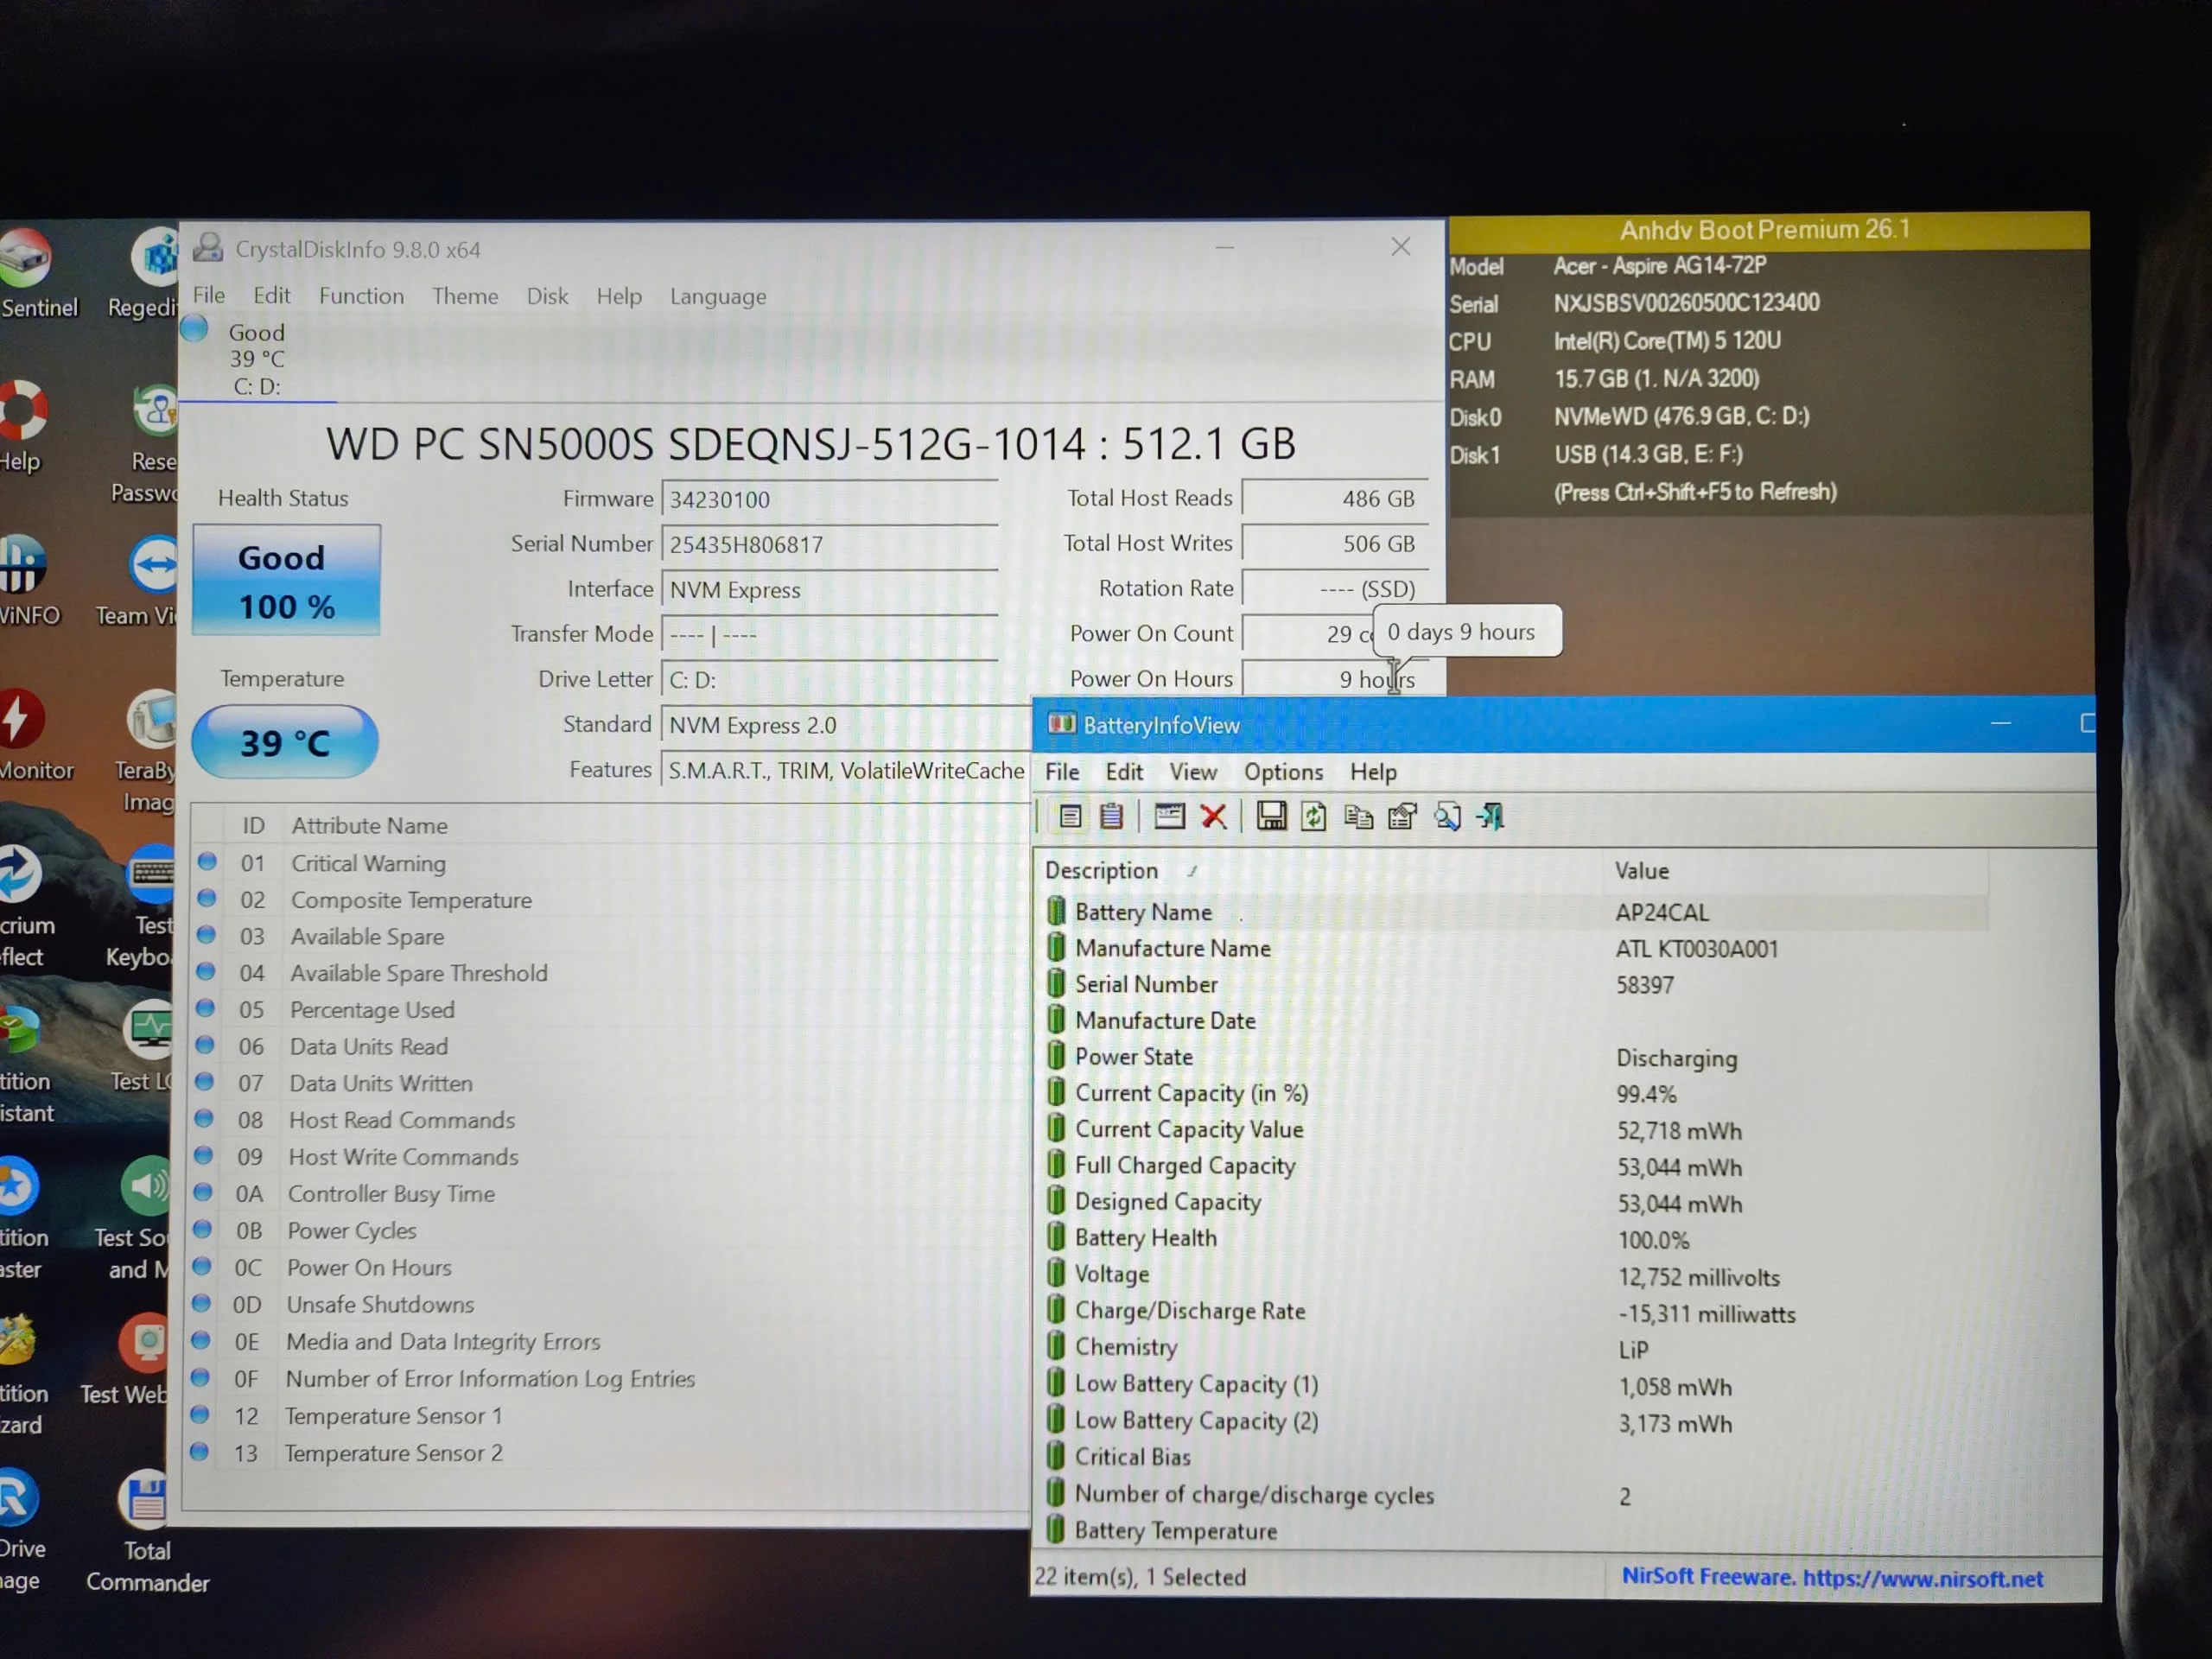Viewport: 2212px width, 1659px height.
Task: Open the Function menu in CrystalDiskInfo
Action: coord(362,296)
